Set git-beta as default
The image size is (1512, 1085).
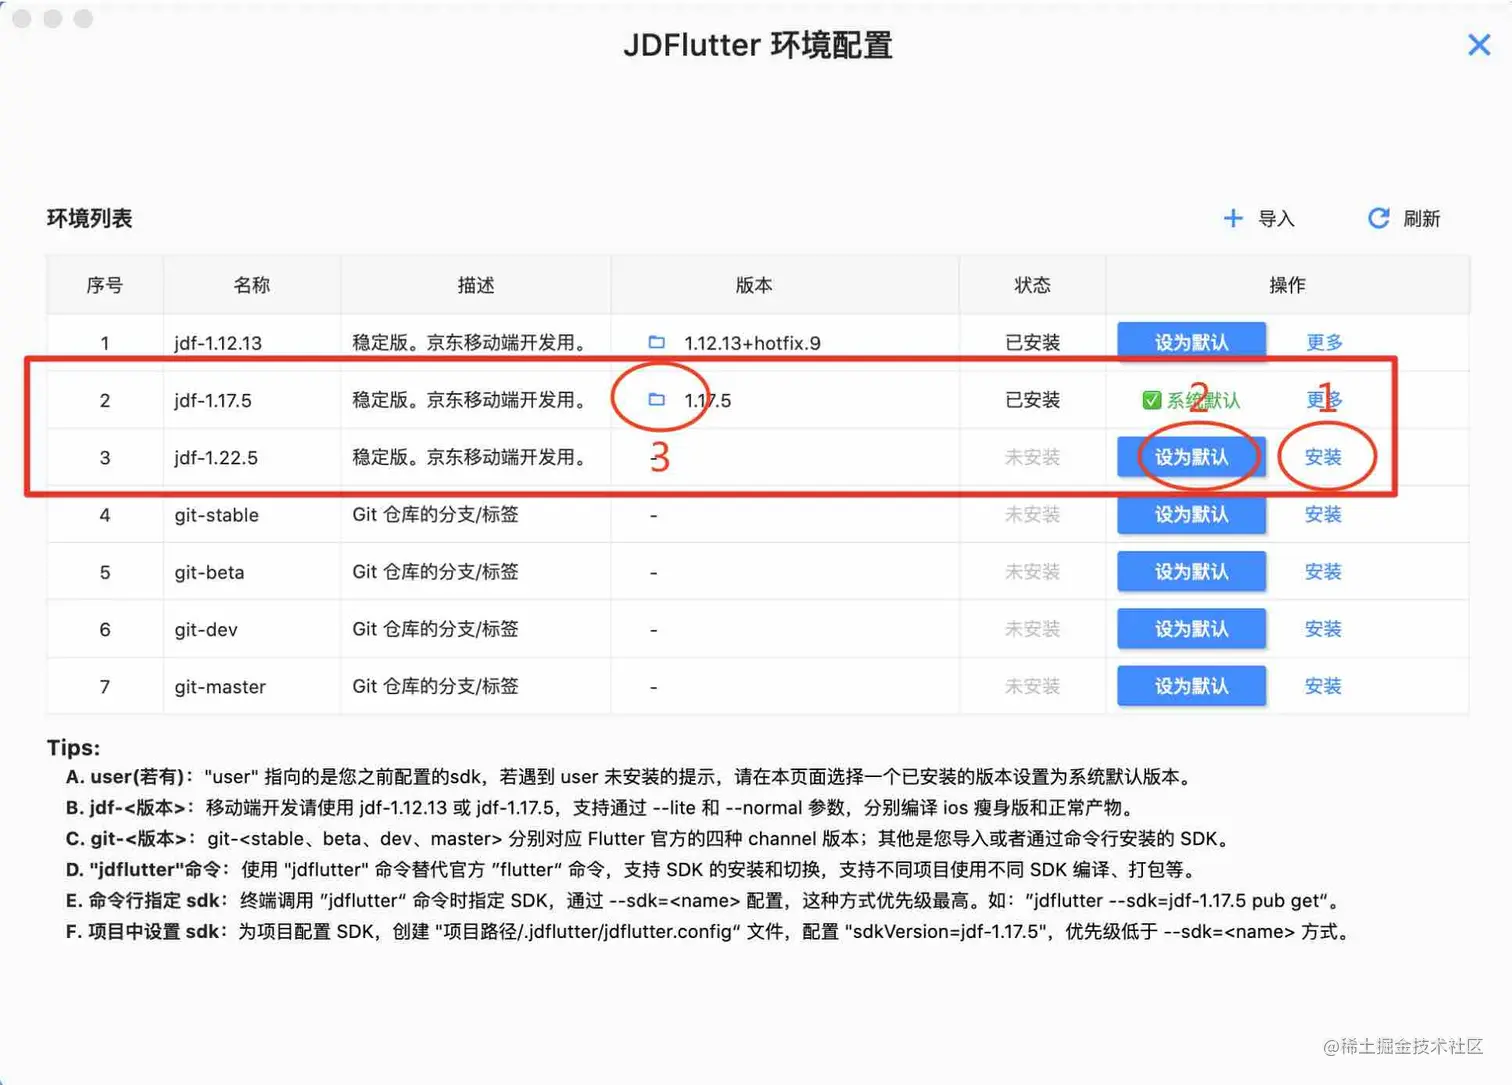1191,571
